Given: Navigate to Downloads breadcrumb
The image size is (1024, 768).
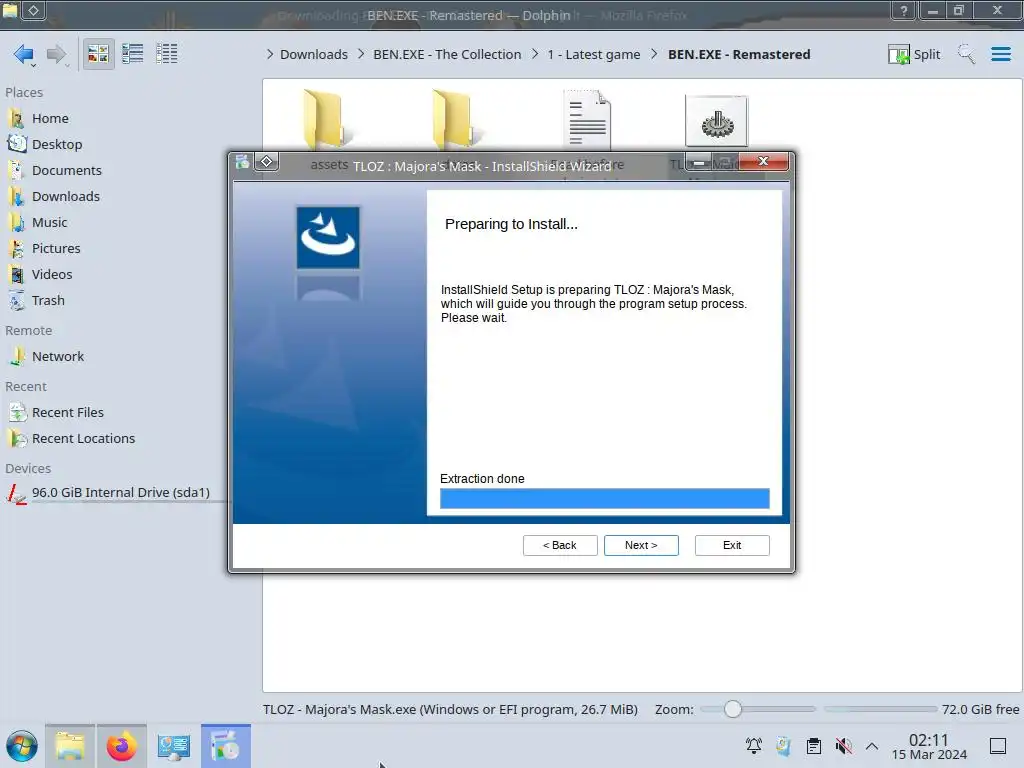Looking at the screenshot, I should pyautogui.click(x=313, y=54).
